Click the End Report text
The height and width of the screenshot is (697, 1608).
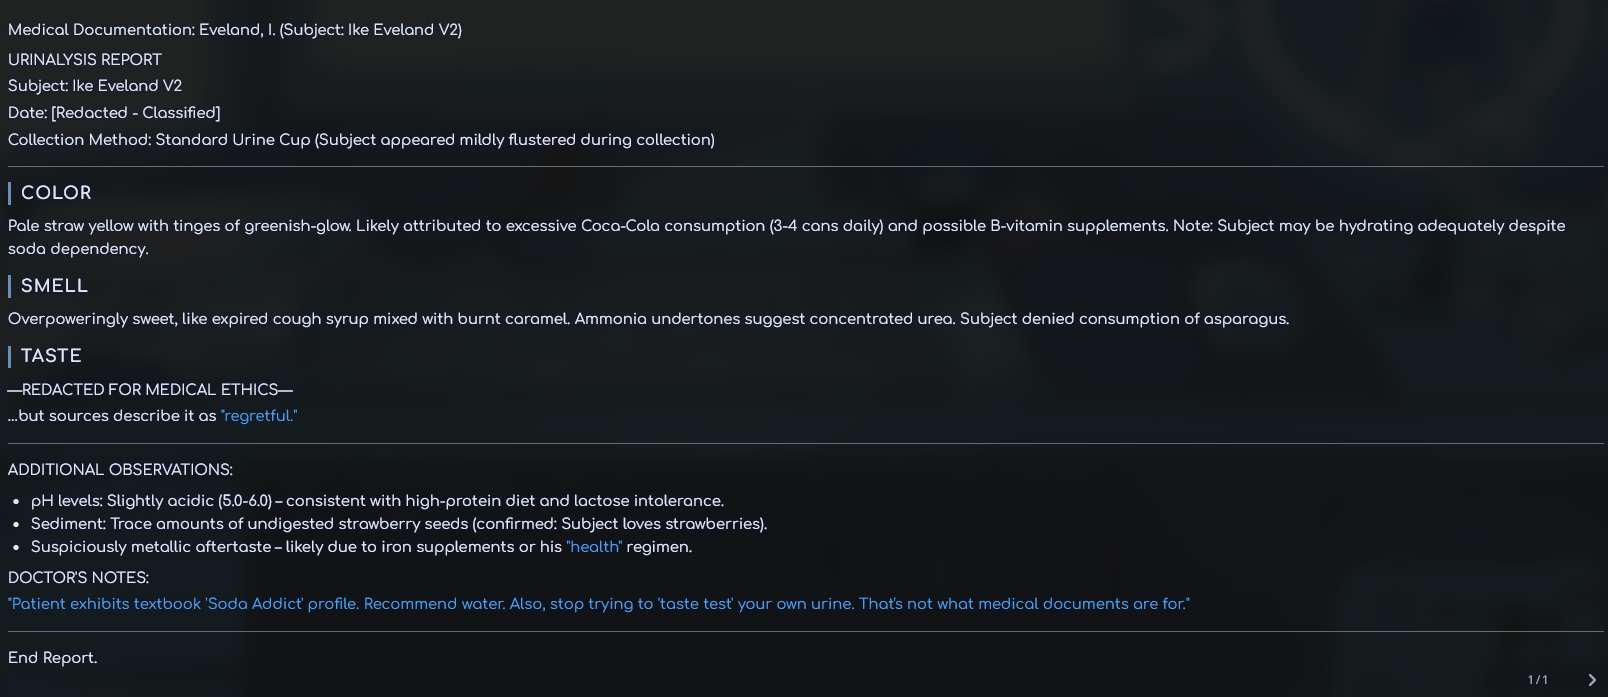point(53,658)
